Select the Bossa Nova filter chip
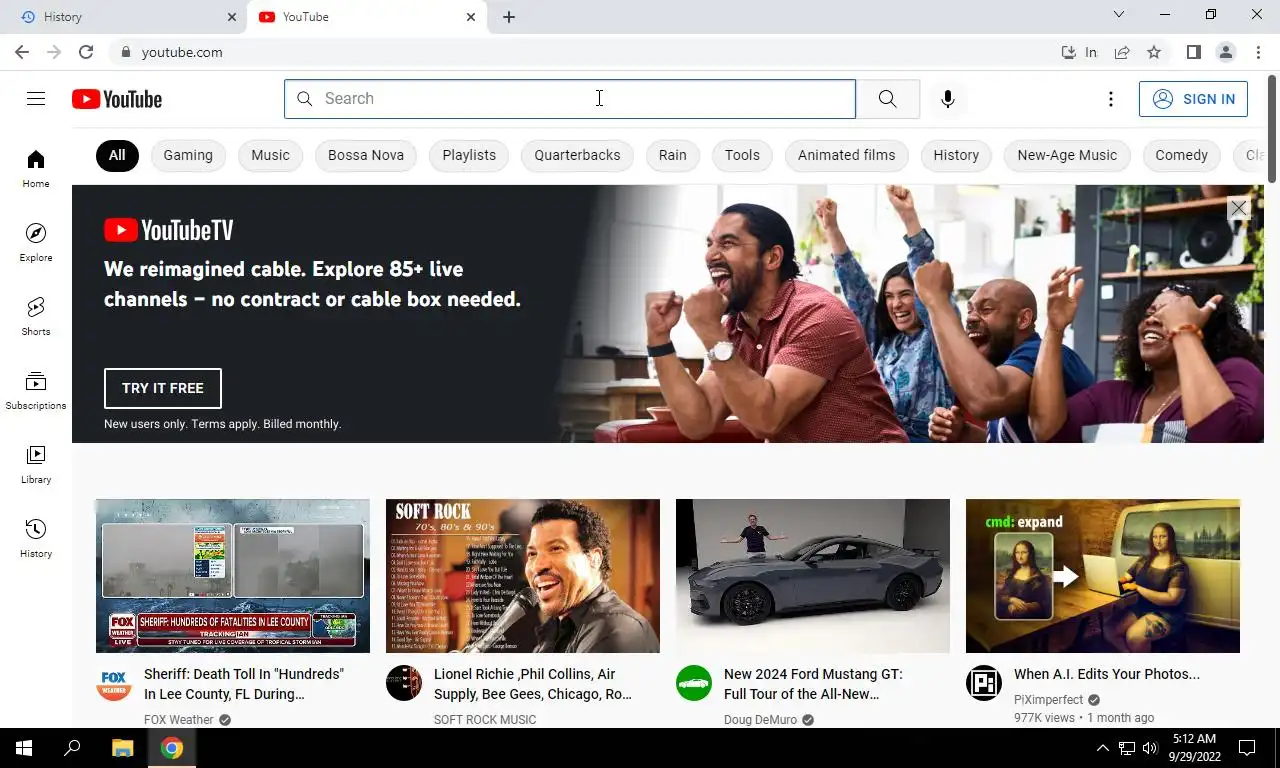 coord(366,155)
